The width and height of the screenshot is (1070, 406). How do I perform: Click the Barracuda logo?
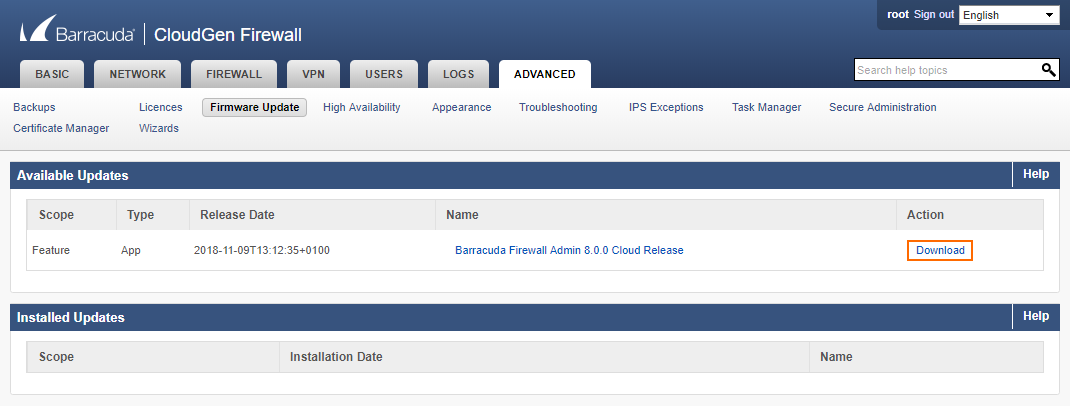tap(77, 31)
